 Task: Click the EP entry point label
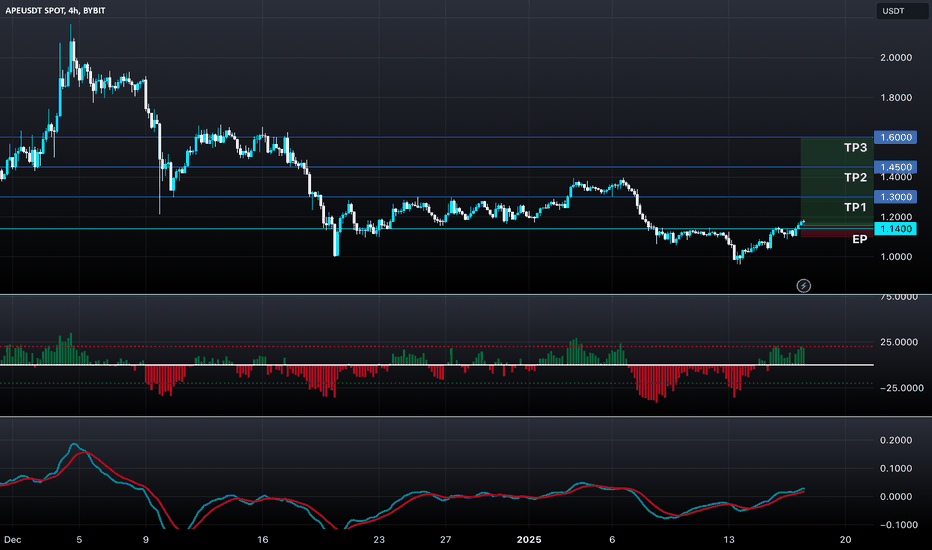(x=859, y=239)
